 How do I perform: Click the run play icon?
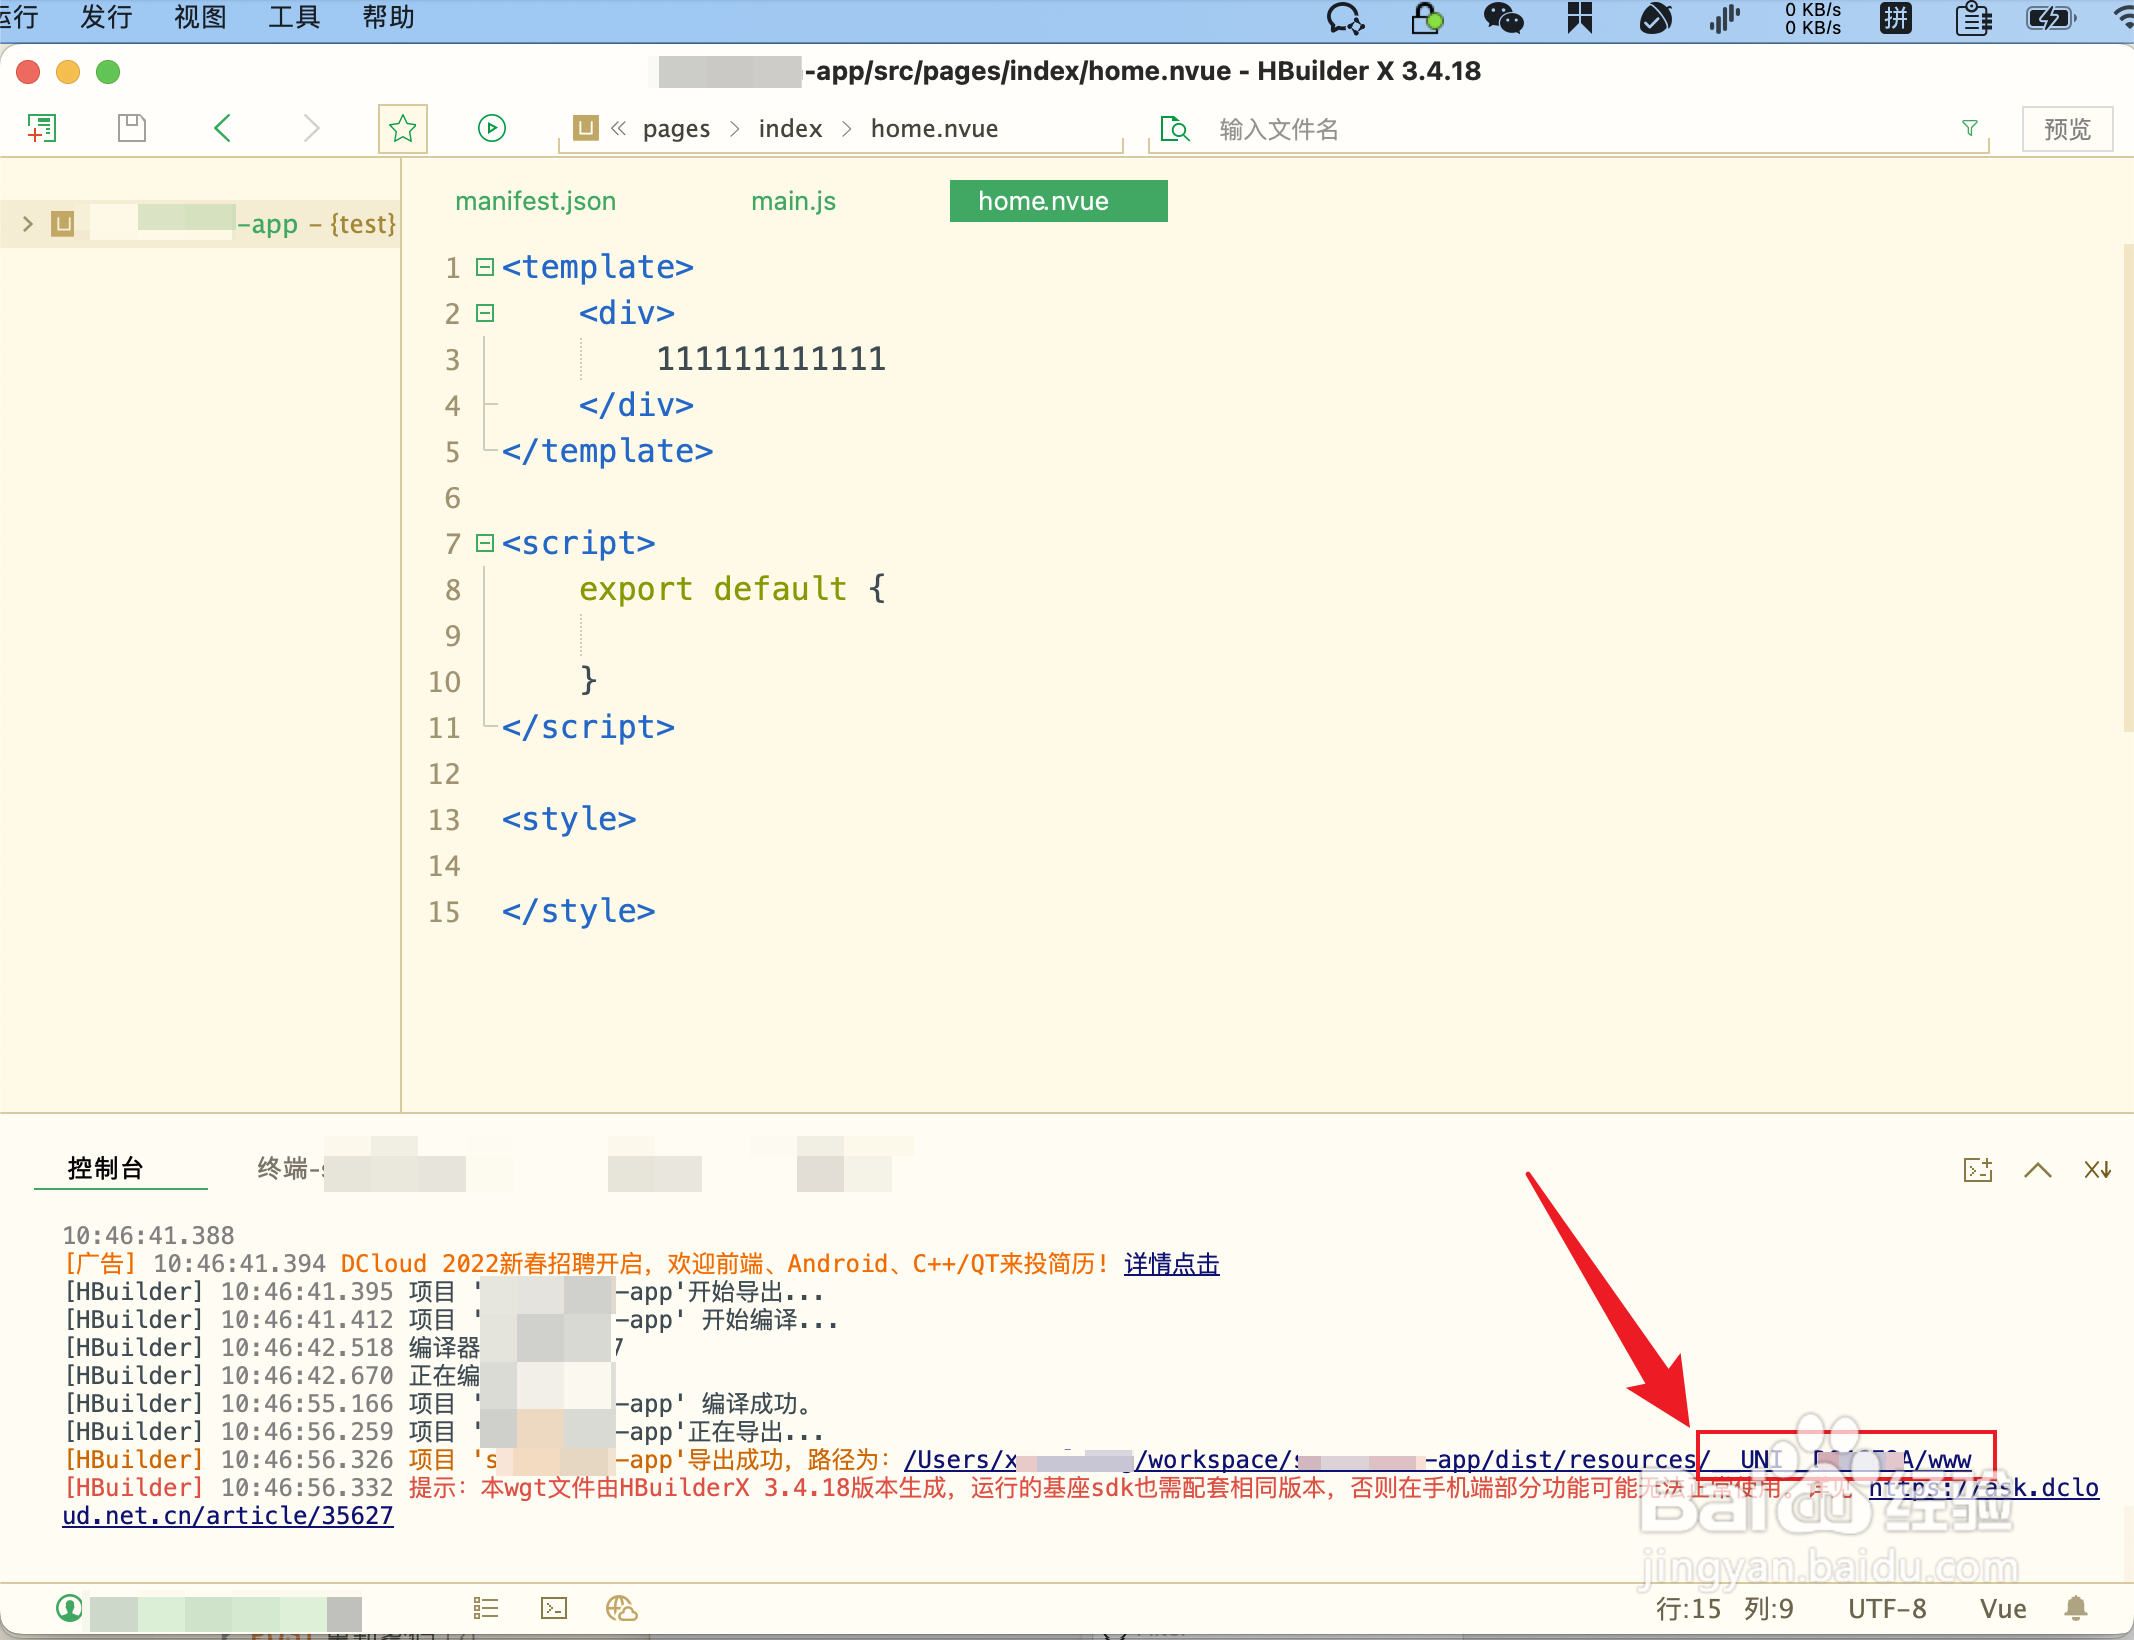point(492,128)
